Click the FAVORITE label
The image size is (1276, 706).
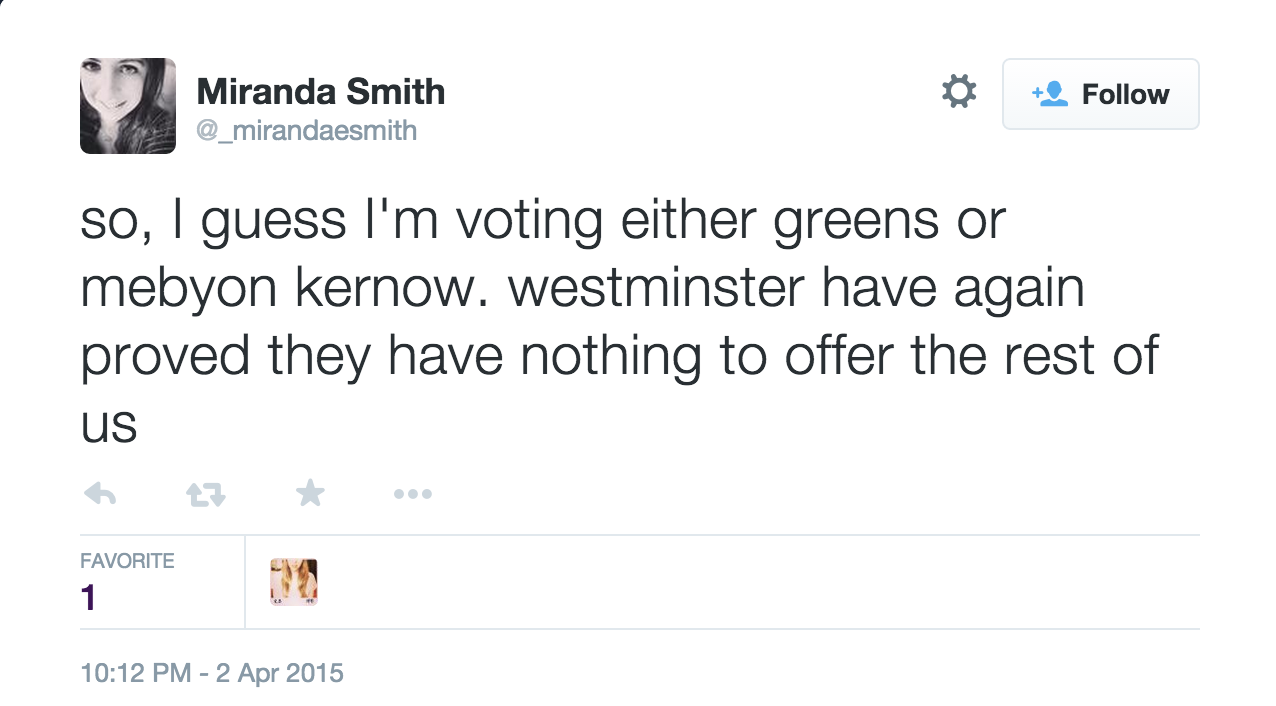tap(127, 561)
